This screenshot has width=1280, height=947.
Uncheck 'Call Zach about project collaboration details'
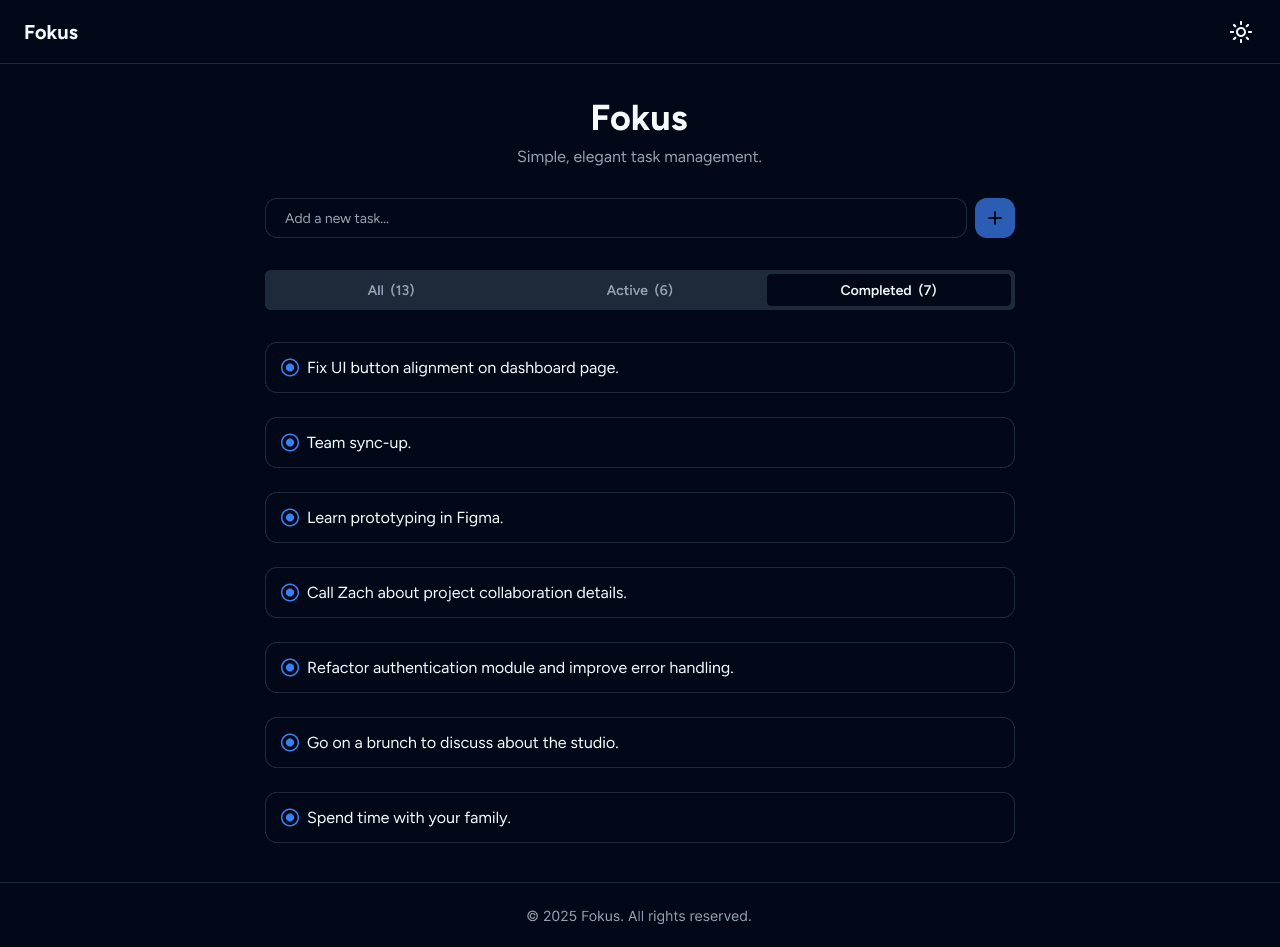click(290, 592)
